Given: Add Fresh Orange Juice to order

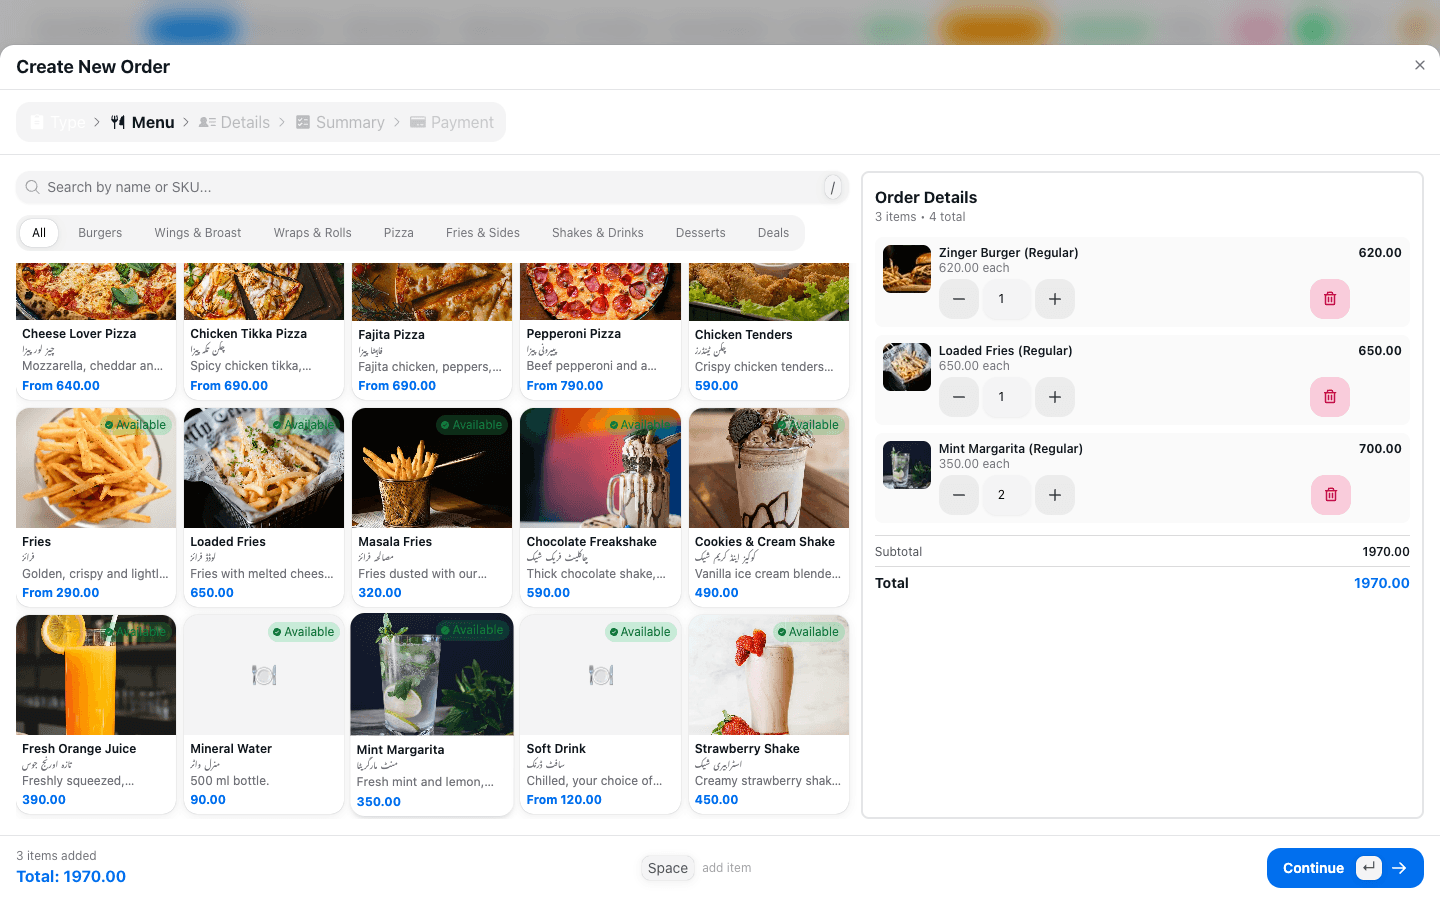Looking at the screenshot, I should pyautogui.click(x=96, y=714).
